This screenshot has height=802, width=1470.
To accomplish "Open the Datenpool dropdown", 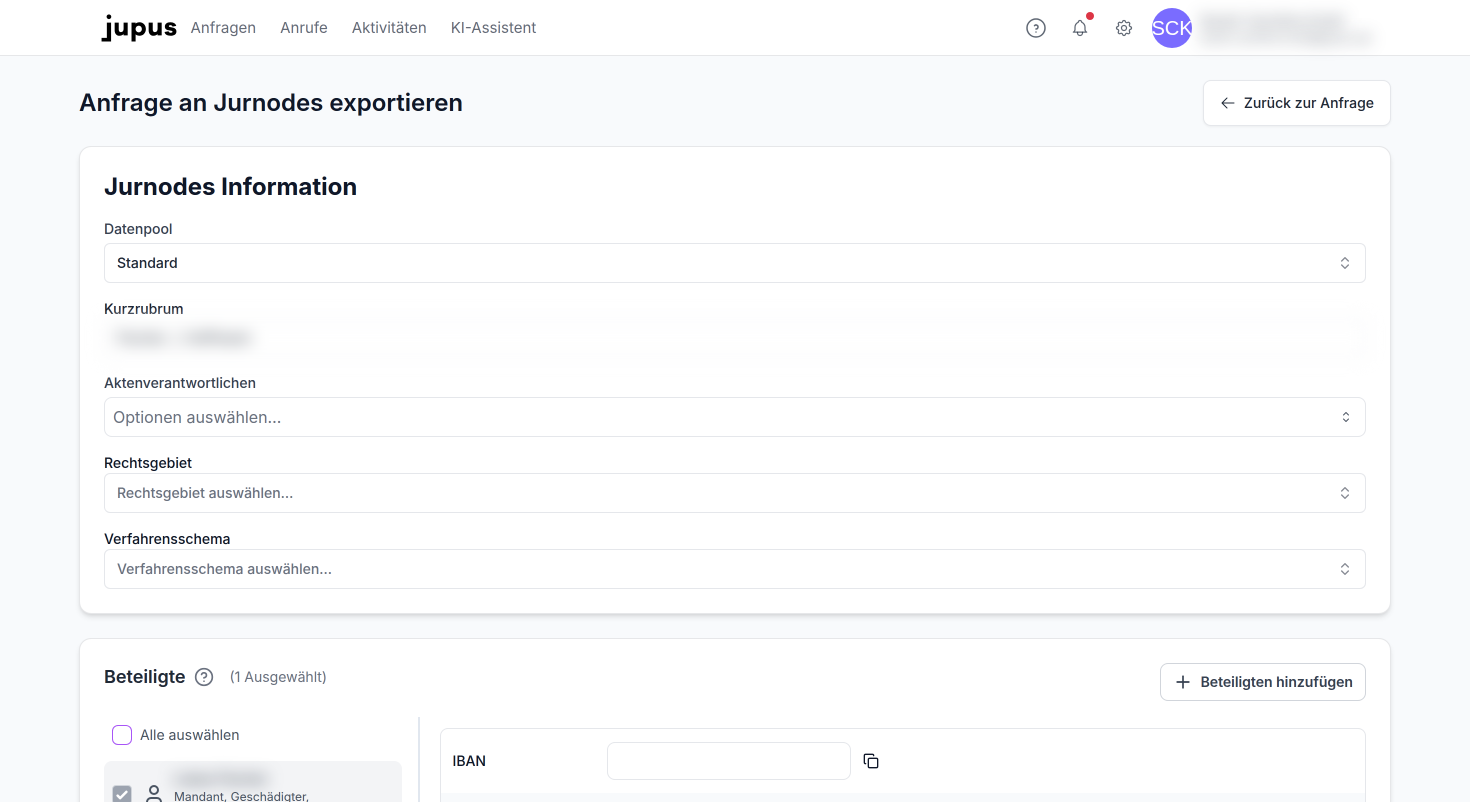I will (735, 263).
